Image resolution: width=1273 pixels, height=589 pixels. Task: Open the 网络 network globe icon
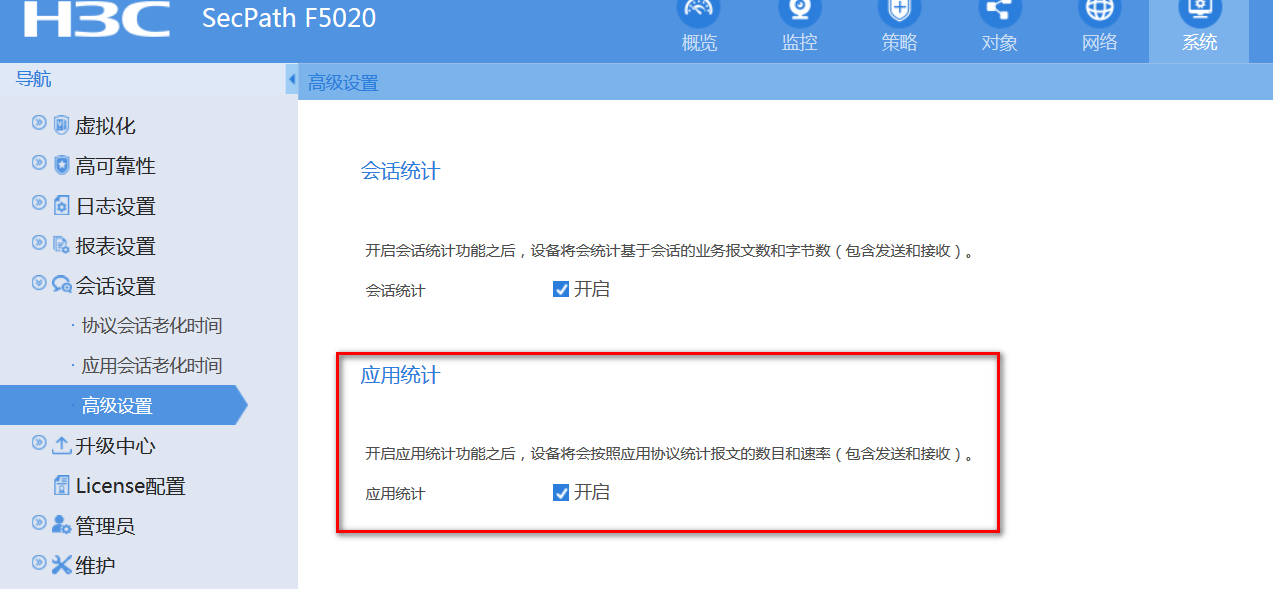point(1099,12)
